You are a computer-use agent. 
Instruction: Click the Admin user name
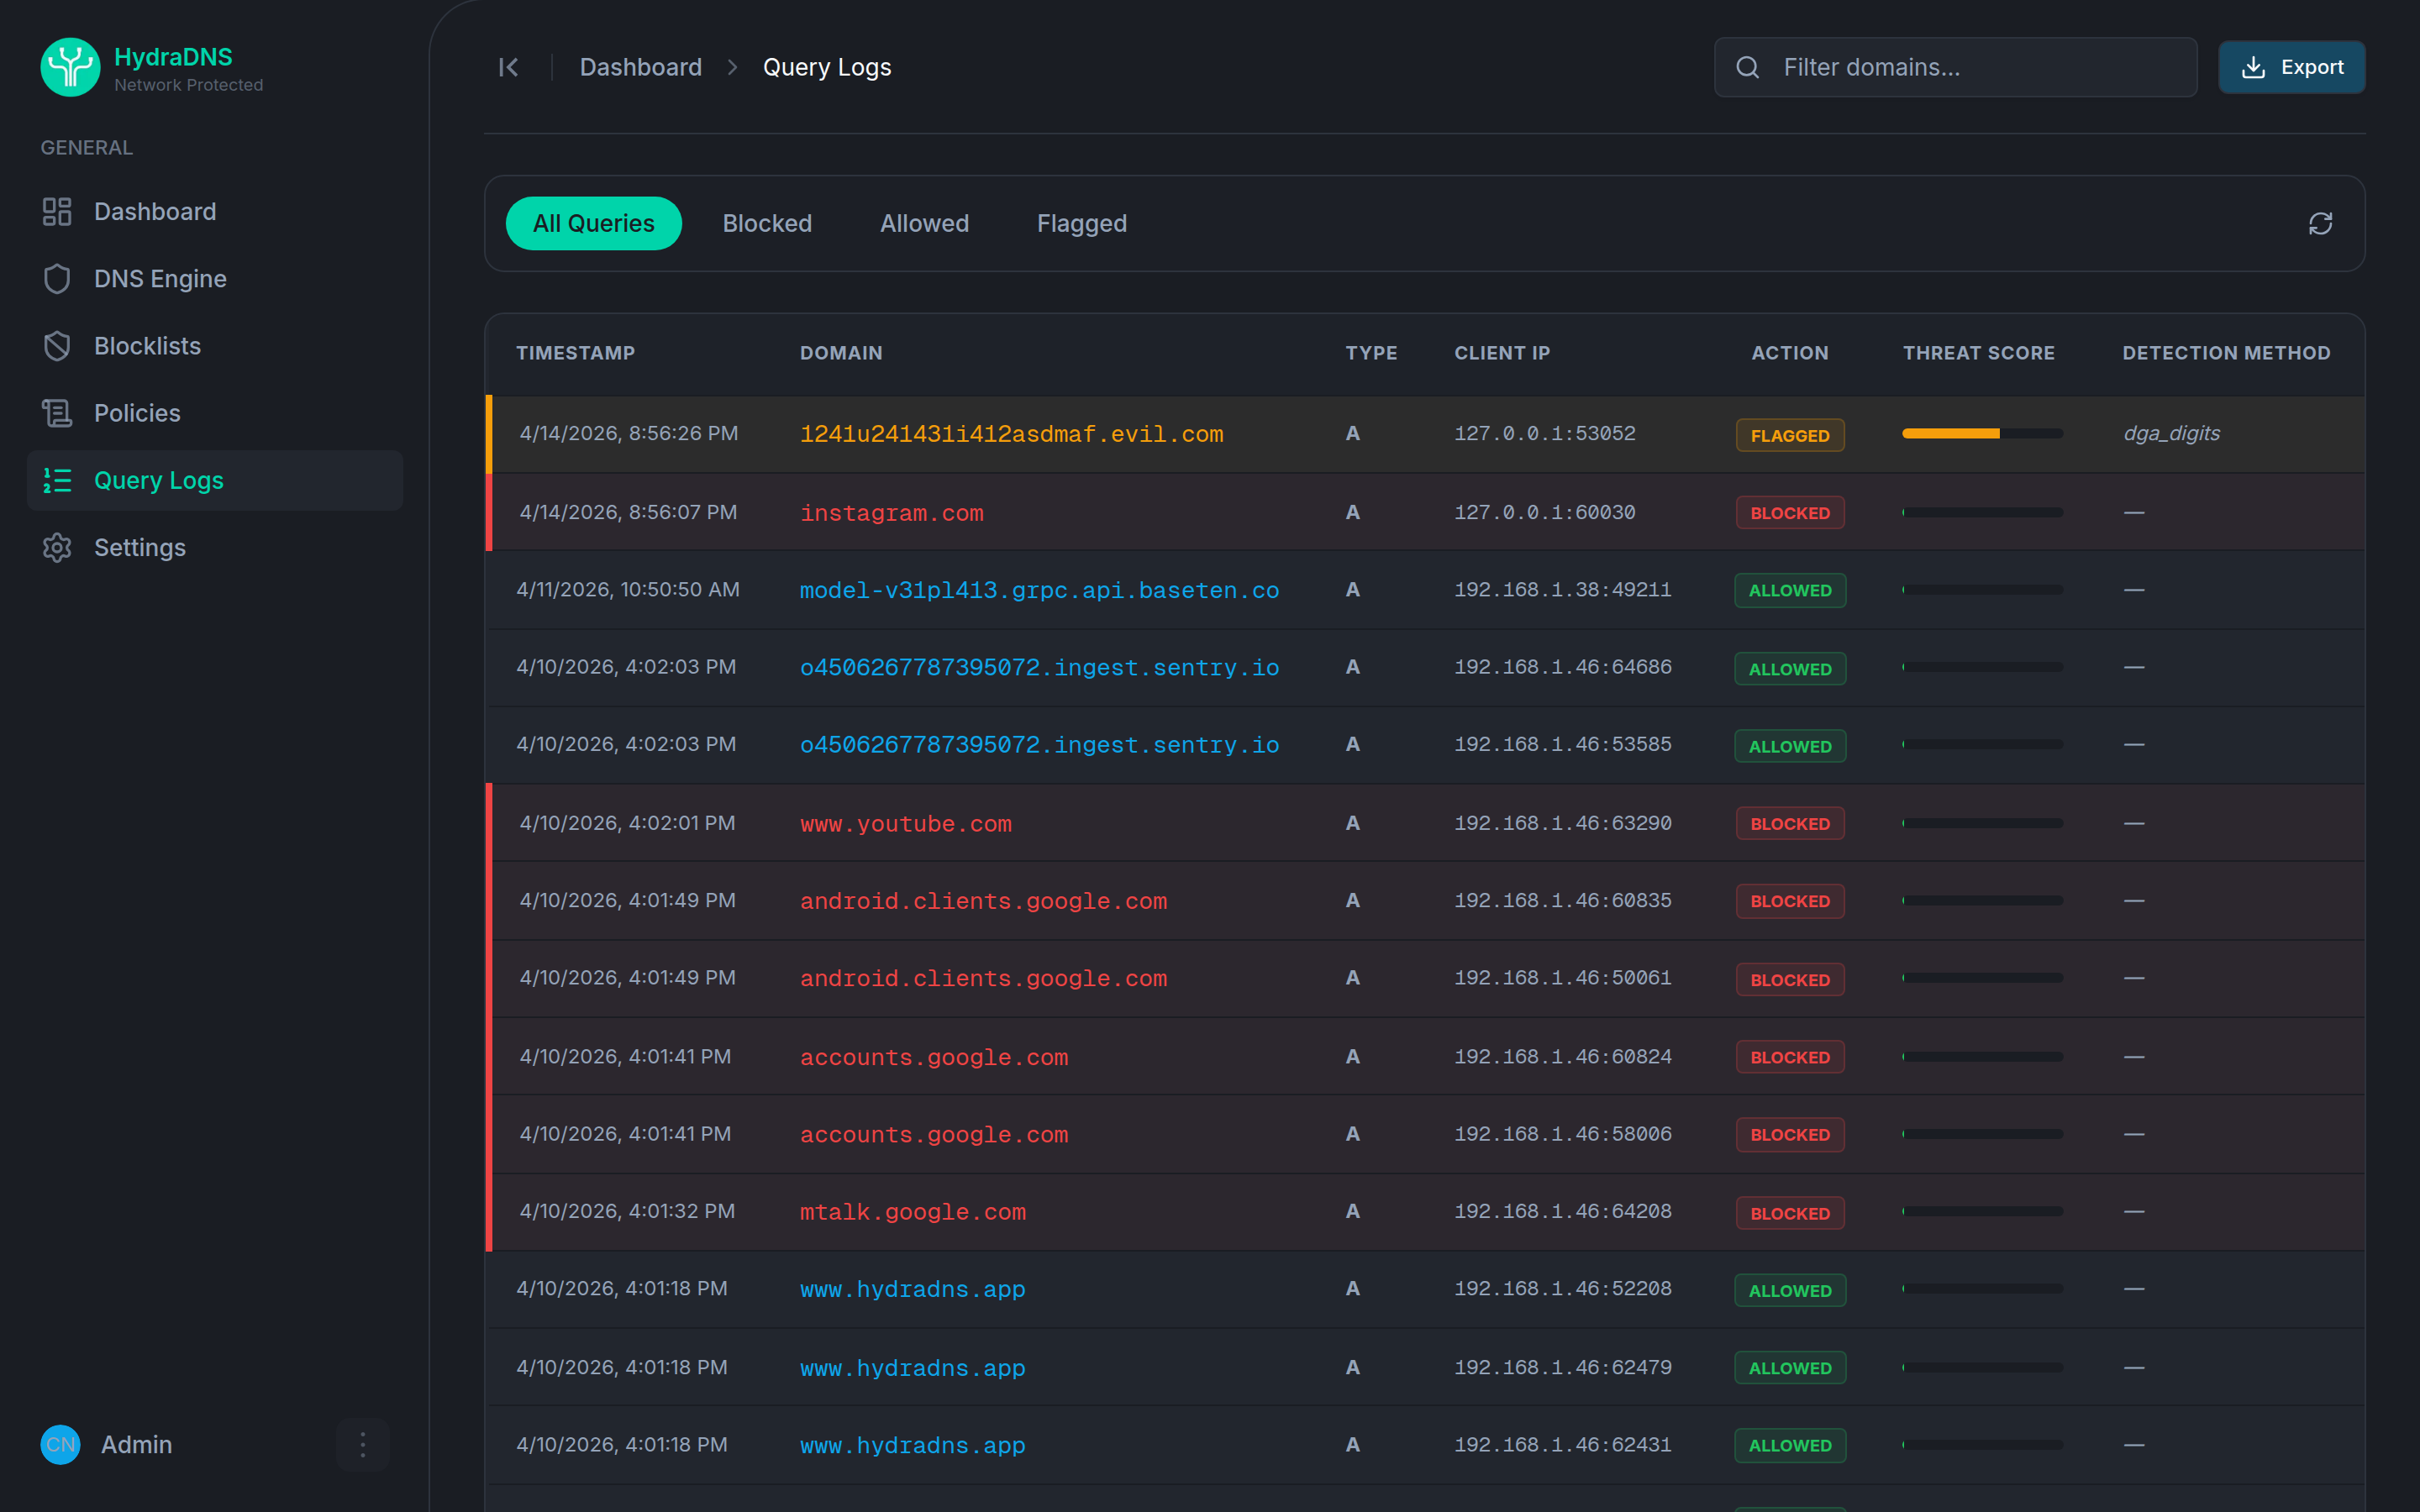point(136,1444)
